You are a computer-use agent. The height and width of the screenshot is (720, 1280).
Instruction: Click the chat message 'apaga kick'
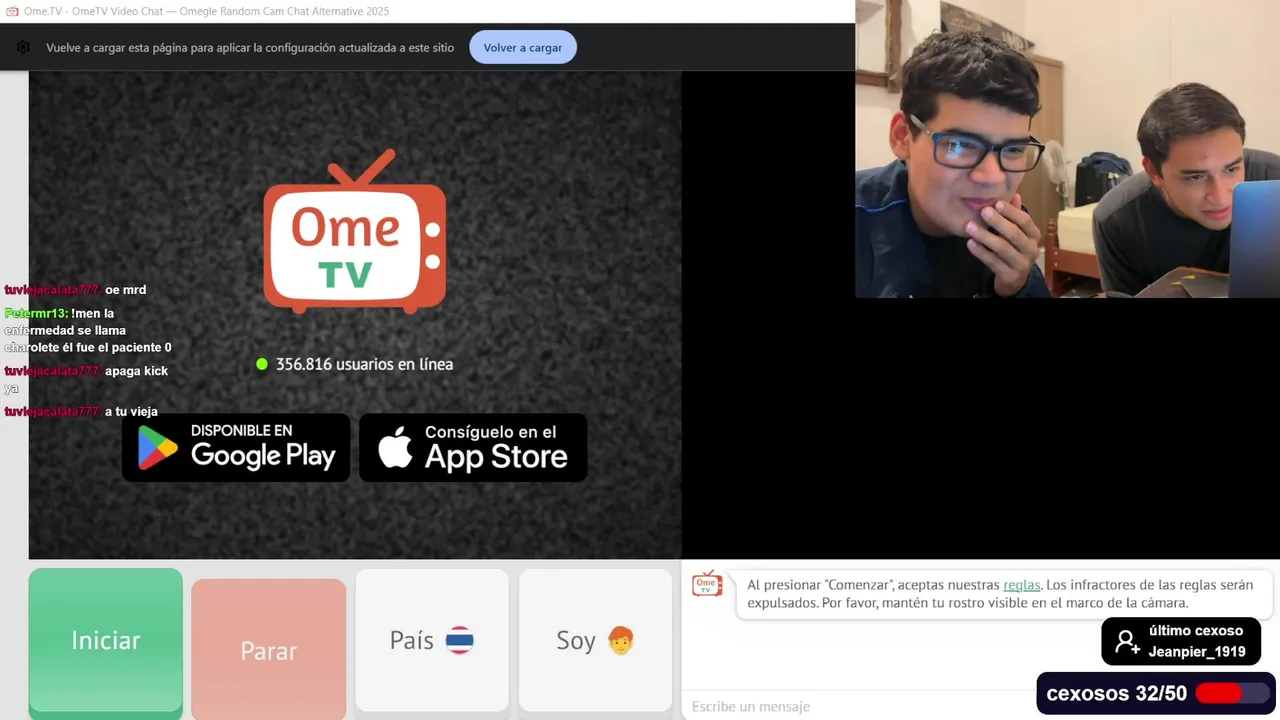[x=136, y=371]
